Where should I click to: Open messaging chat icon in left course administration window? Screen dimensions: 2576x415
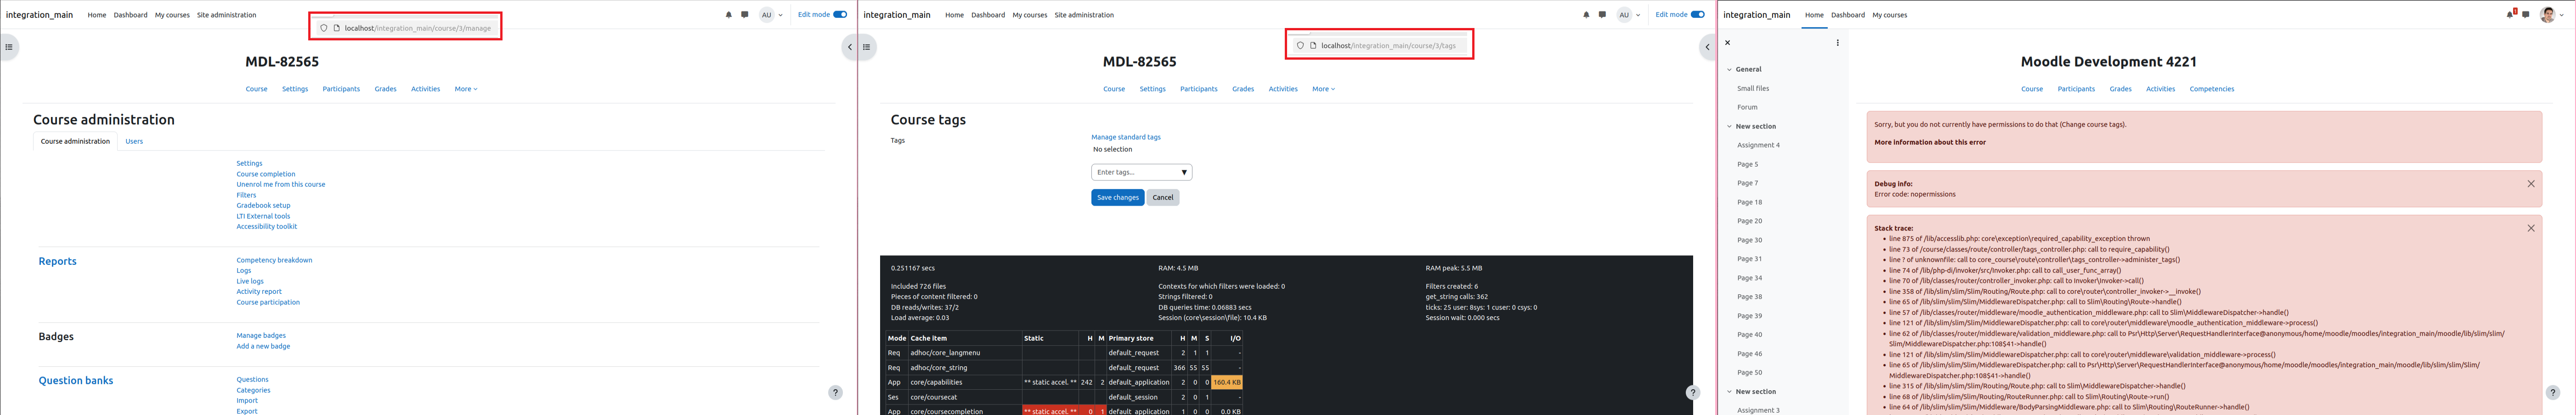coord(744,15)
